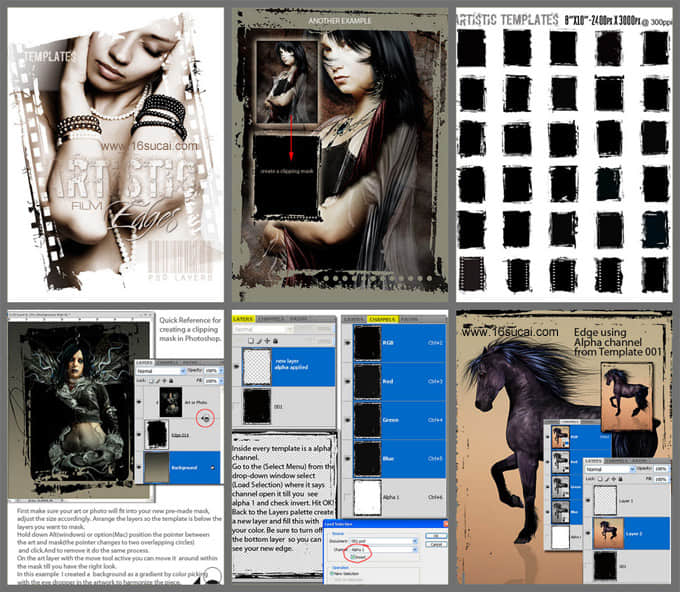This screenshot has width=680, height=592.
Task: Select the New Selection radio button
Action: click(332, 573)
